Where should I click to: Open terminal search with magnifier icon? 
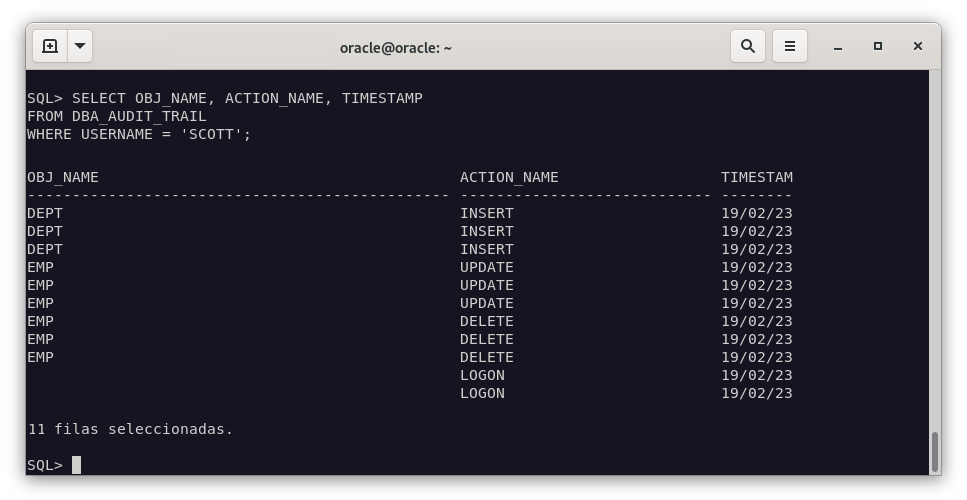pos(747,46)
